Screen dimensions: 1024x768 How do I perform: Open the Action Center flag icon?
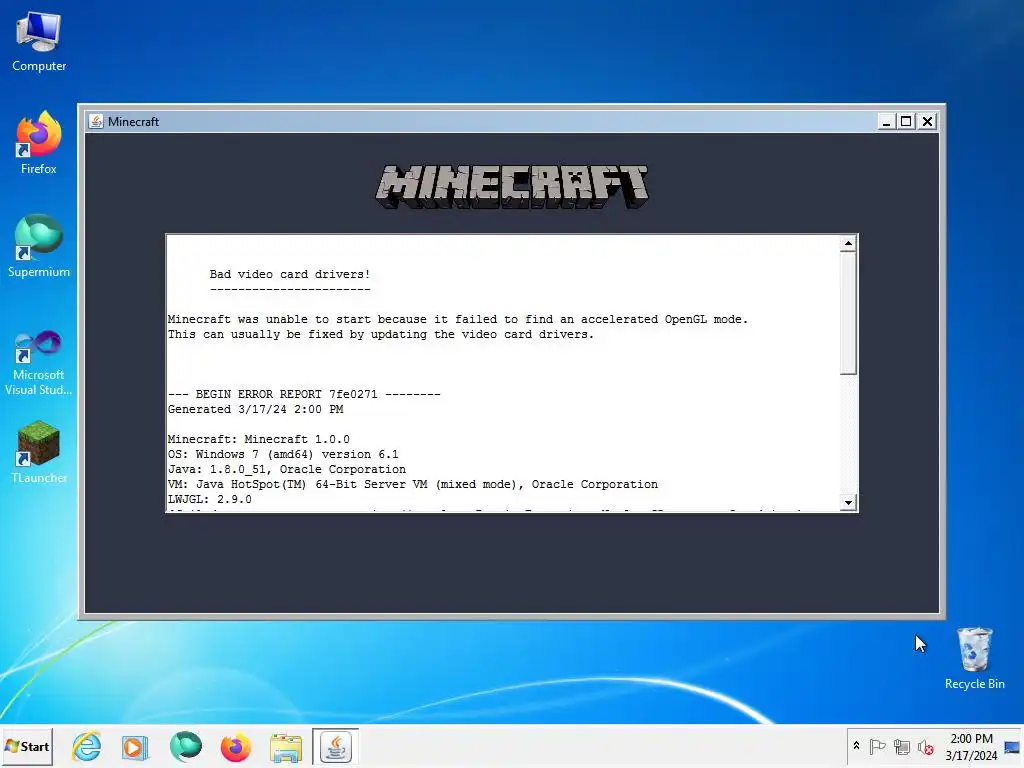[x=877, y=746]
